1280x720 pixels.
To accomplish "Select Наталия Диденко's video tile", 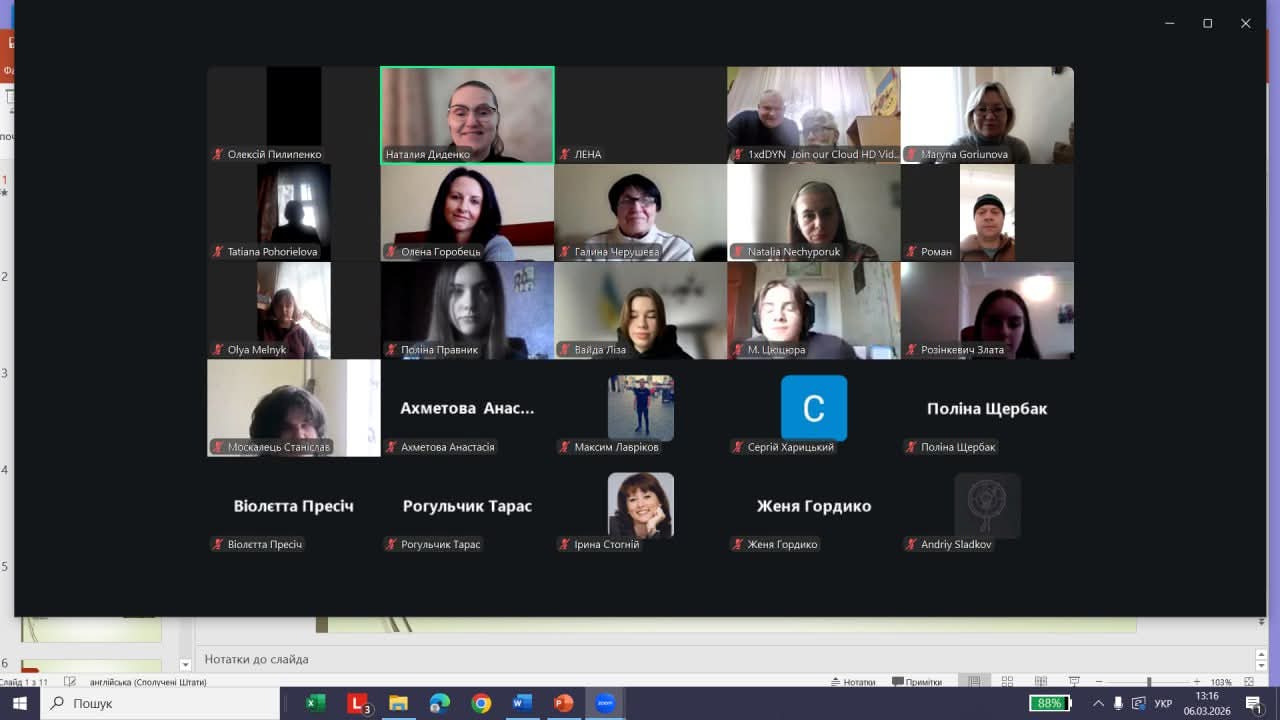I will tap(467, 114).
